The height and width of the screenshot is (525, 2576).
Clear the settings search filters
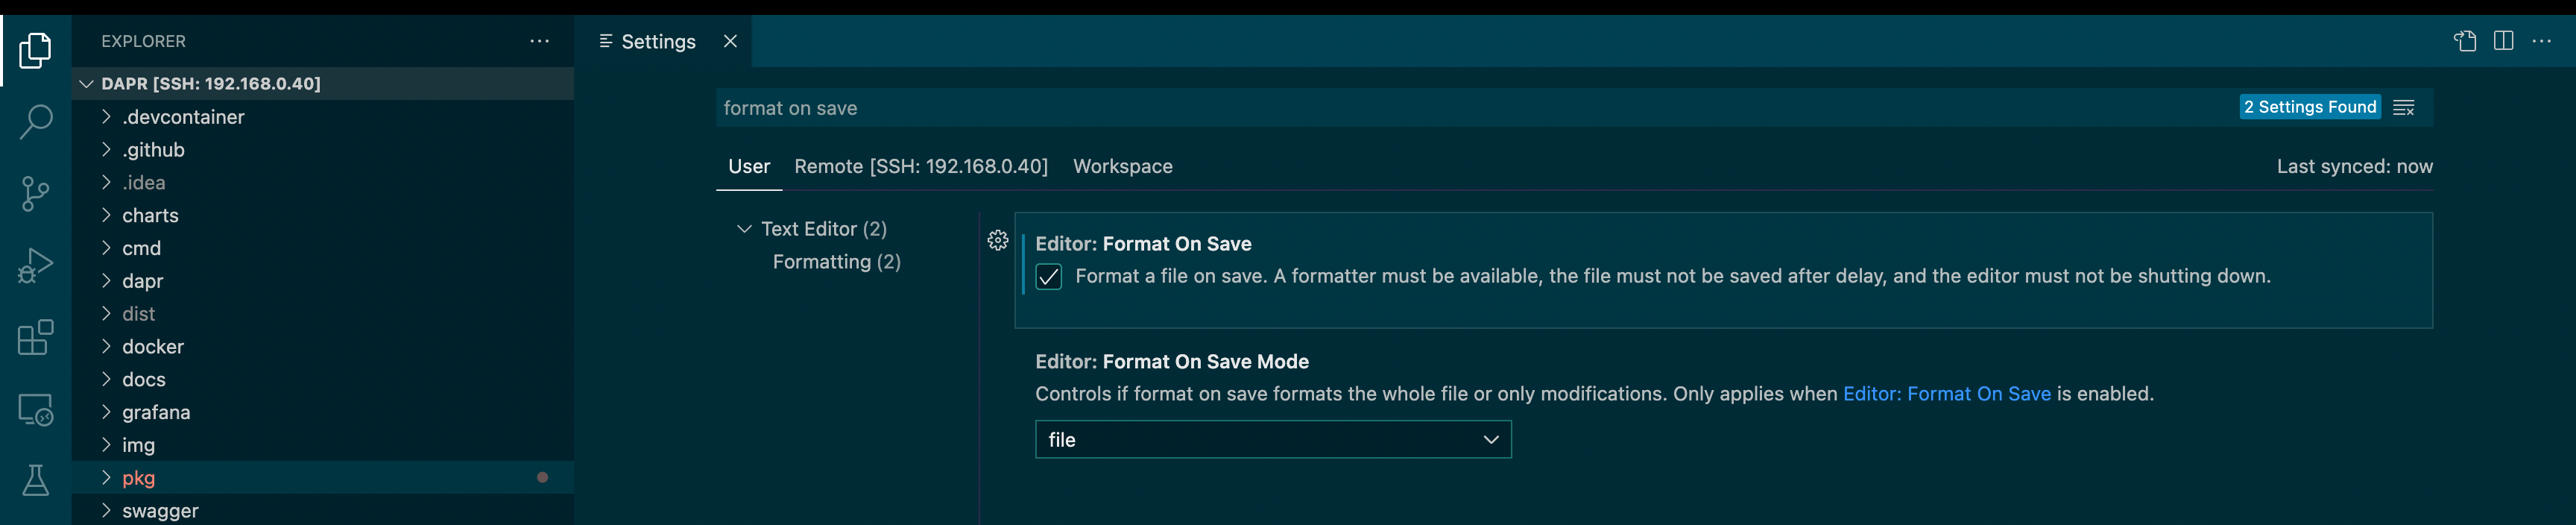(2404, 107)
